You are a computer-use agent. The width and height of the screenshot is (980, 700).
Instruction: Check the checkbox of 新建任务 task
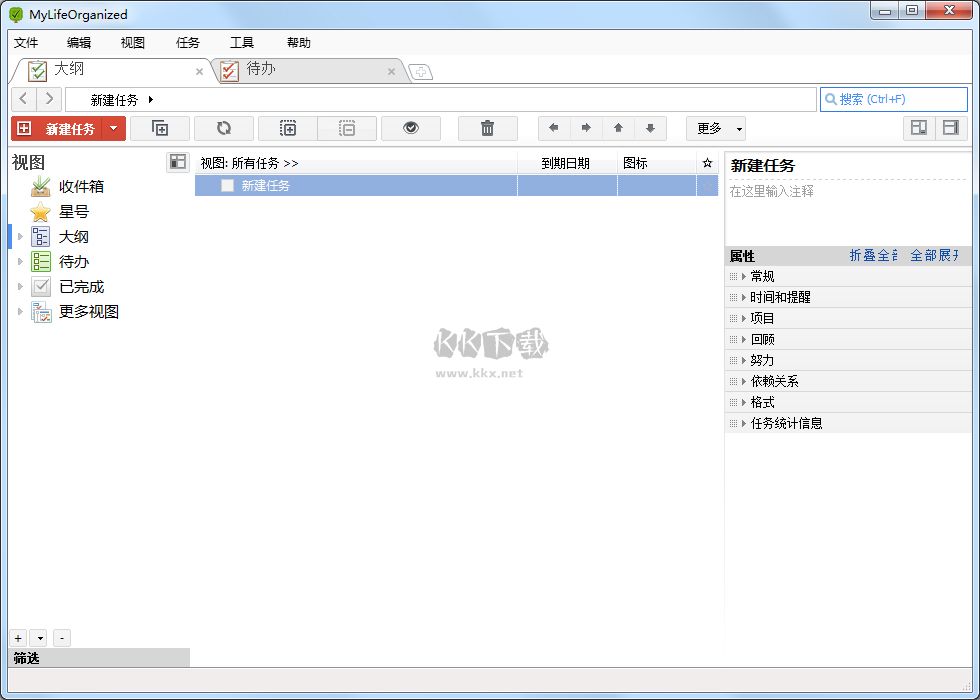pos(227,185)
